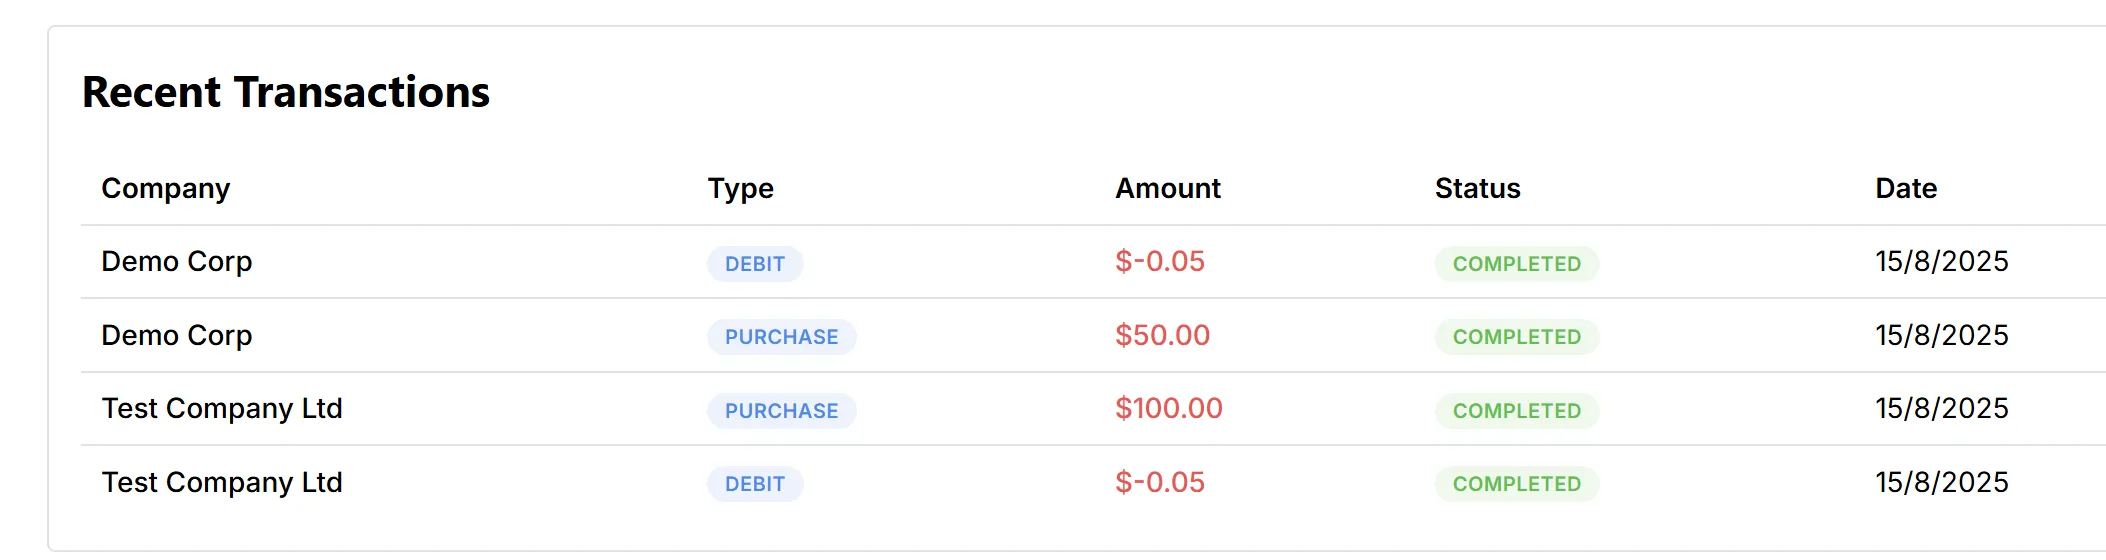Click the $50.00 amount
2106x560 pixels.
[1162, 336]
